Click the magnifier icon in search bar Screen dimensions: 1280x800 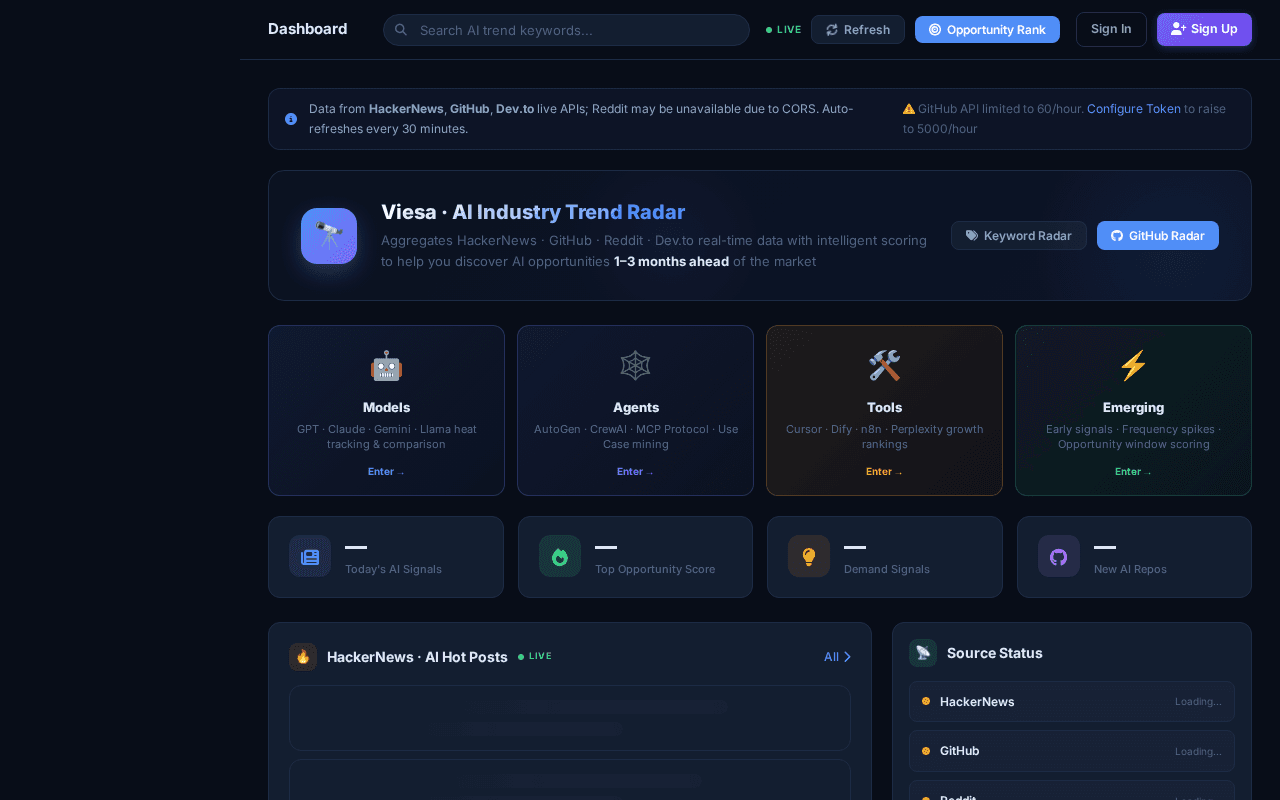[401, 30]
